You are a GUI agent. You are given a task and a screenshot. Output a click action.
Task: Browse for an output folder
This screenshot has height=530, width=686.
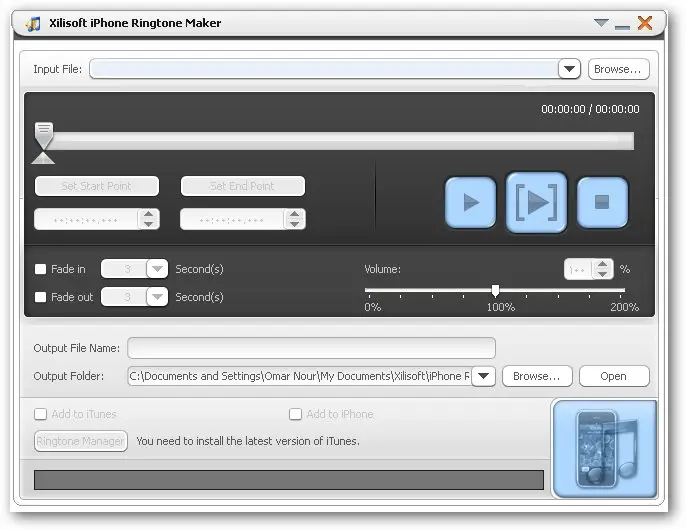coord(537,376)
